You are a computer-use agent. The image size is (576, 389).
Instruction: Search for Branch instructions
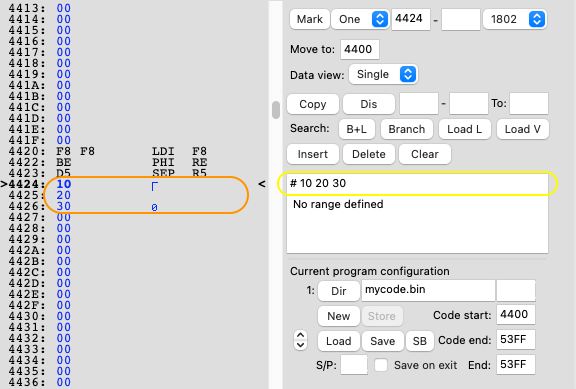point(407,129)
